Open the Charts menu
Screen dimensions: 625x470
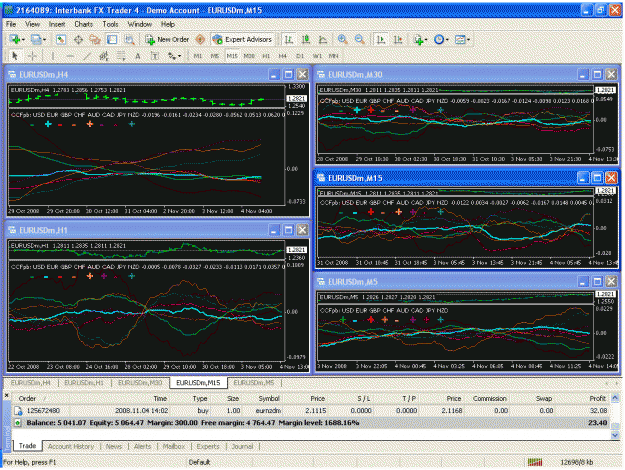tap(83, 24)
